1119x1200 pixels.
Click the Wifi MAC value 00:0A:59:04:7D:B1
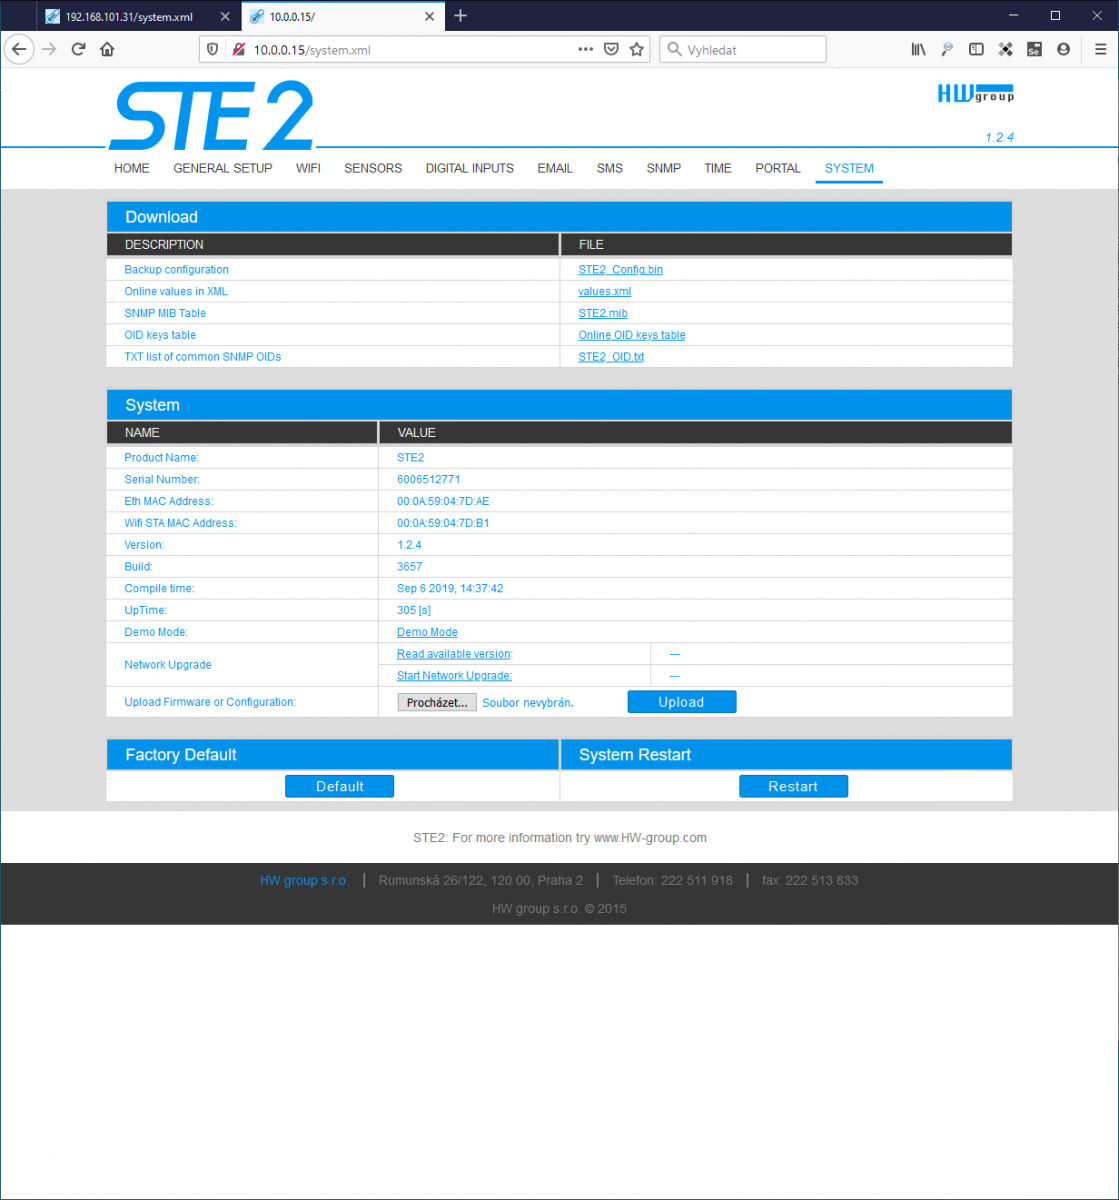point(443,523)
